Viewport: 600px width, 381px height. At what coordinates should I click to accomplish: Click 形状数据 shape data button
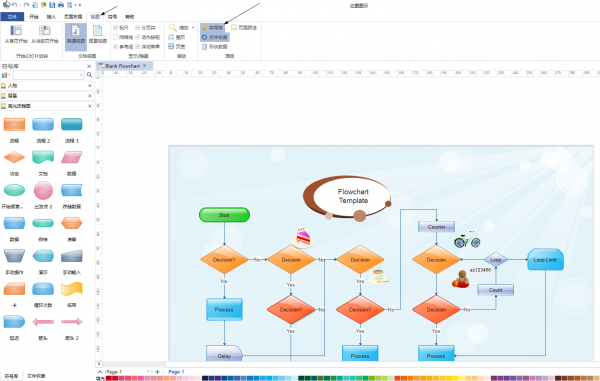(215, 47)
